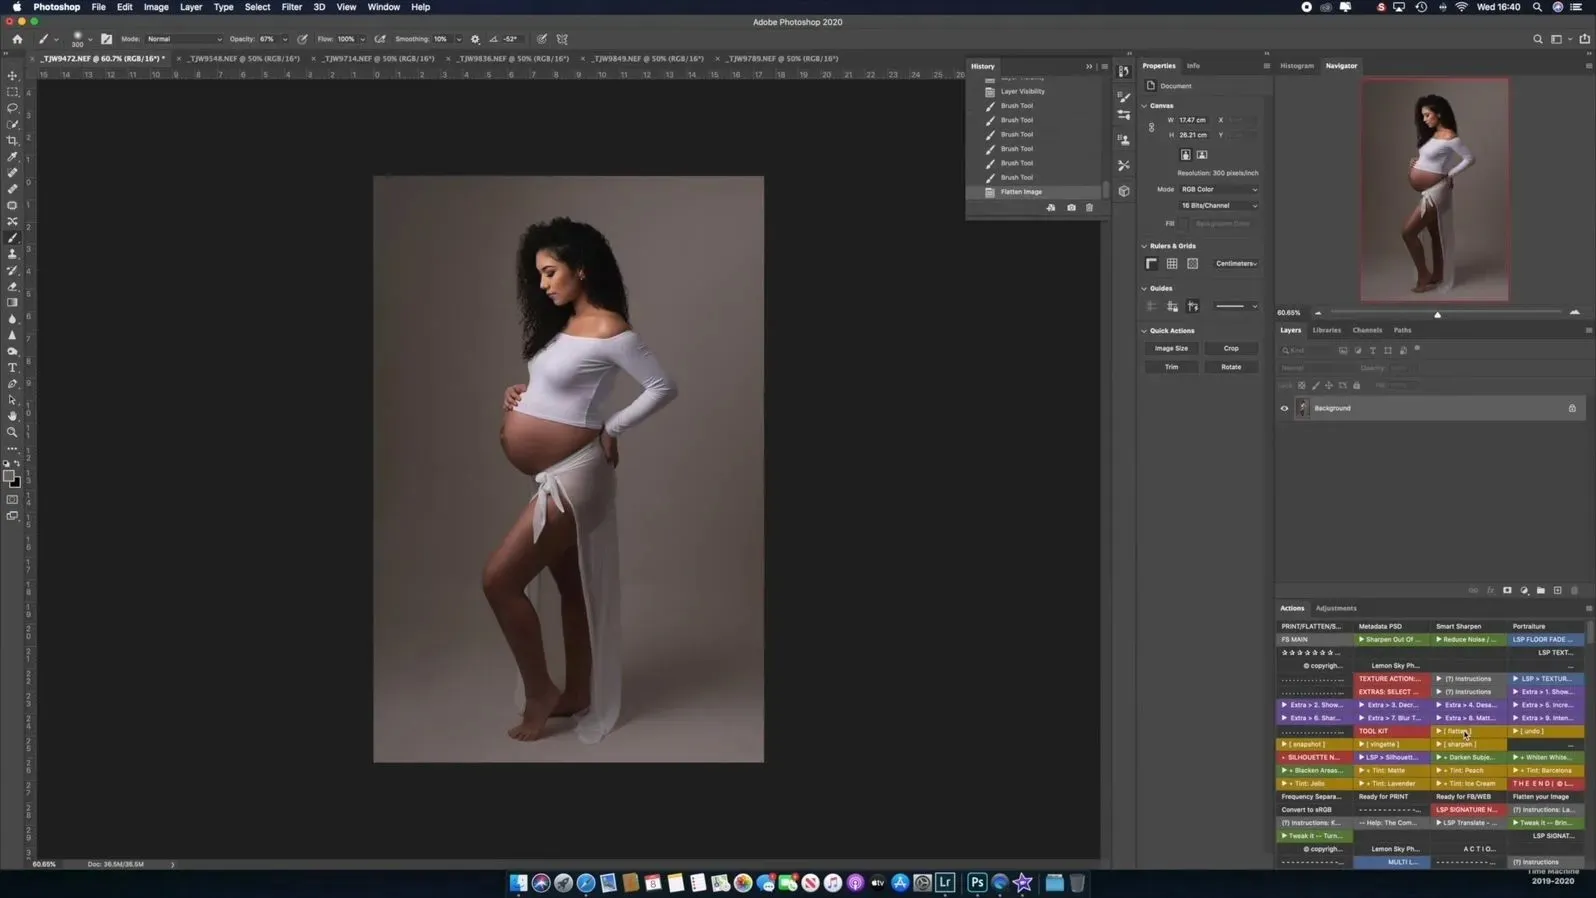This screenshot has height=898, width=1596.
Task: Select the Zoom tool in the toolbar
Action: click(13, 433)
